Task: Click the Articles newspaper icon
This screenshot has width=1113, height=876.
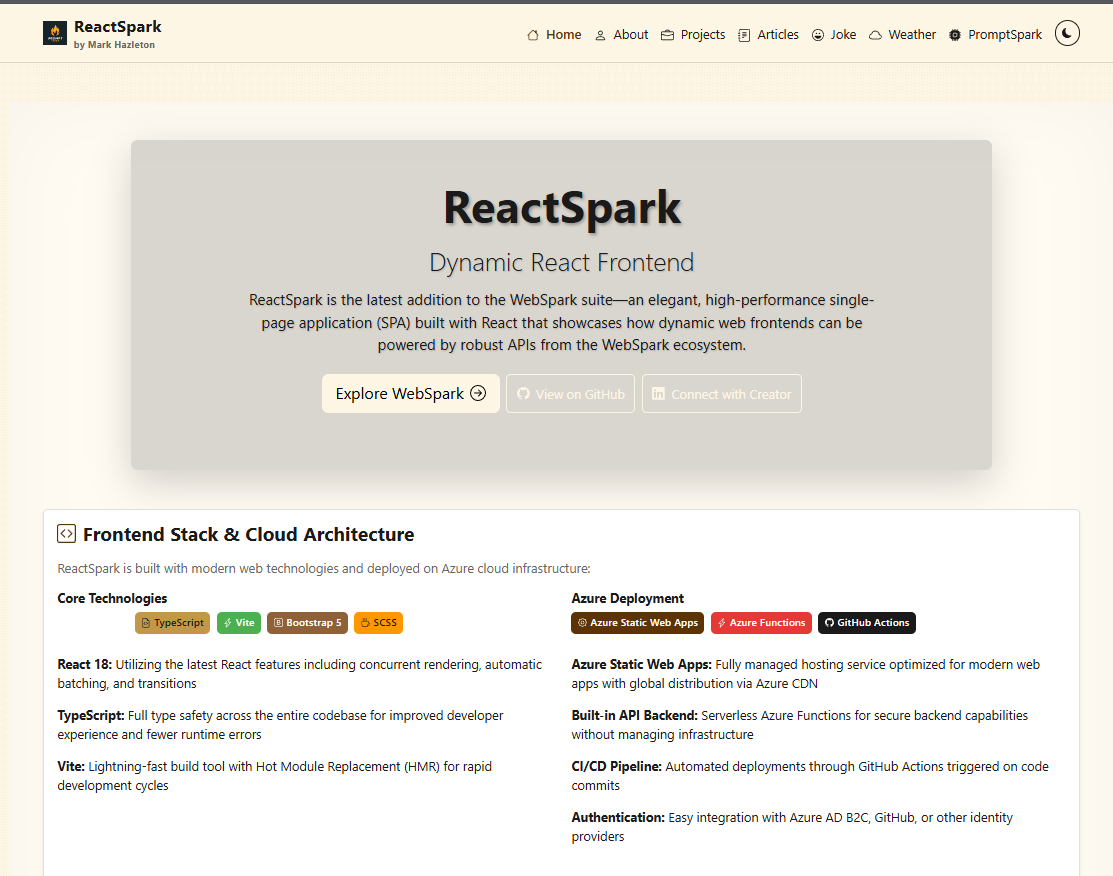Action: (x=742, y=34)
